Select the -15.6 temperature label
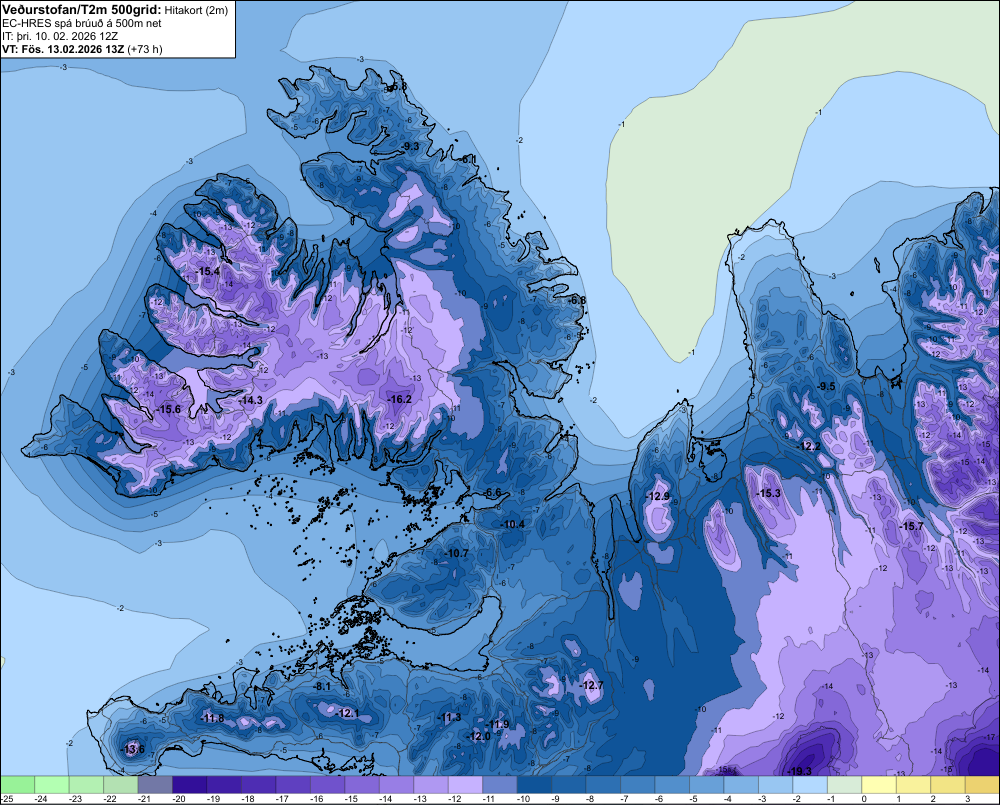 168,410
